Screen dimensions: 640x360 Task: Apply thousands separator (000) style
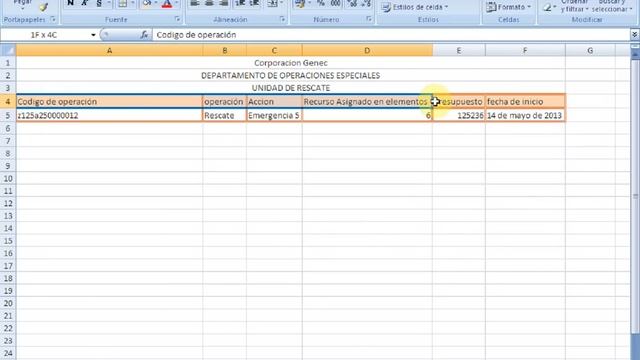coord(336,4)
